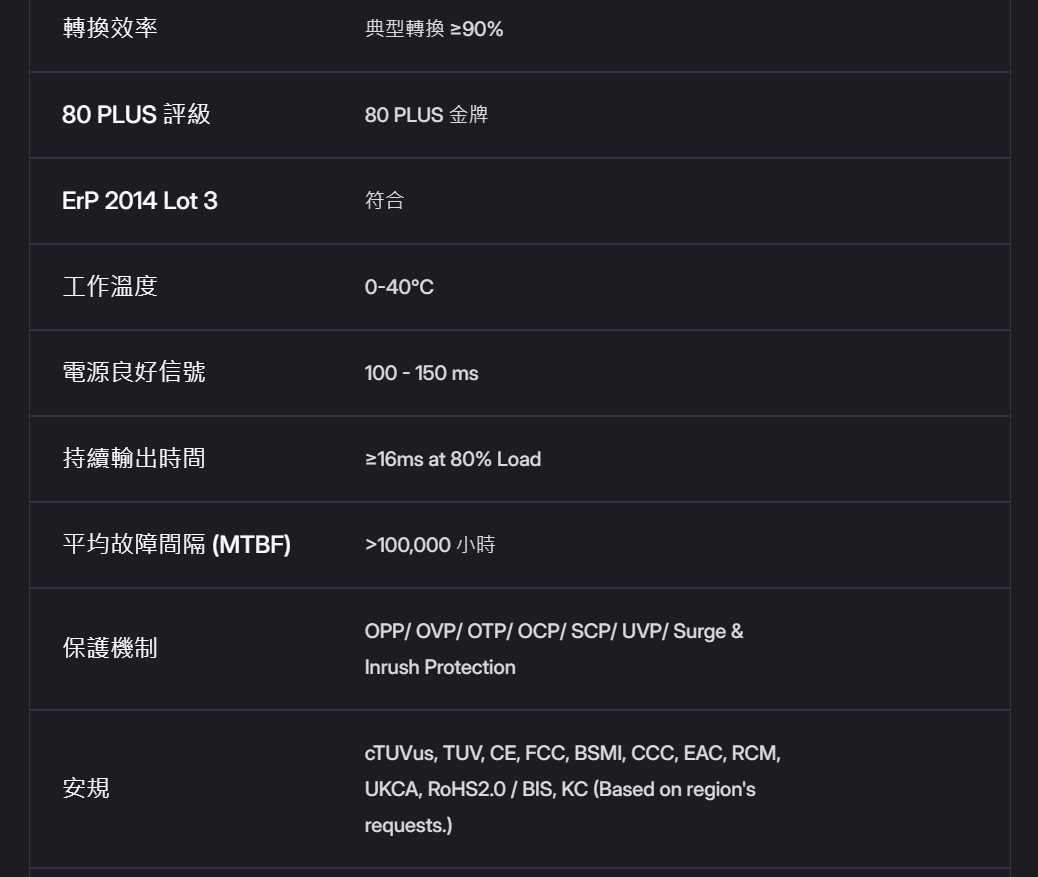Click the 保護機制 row label
The image size is (1038, 877).
tap(110, 649)
